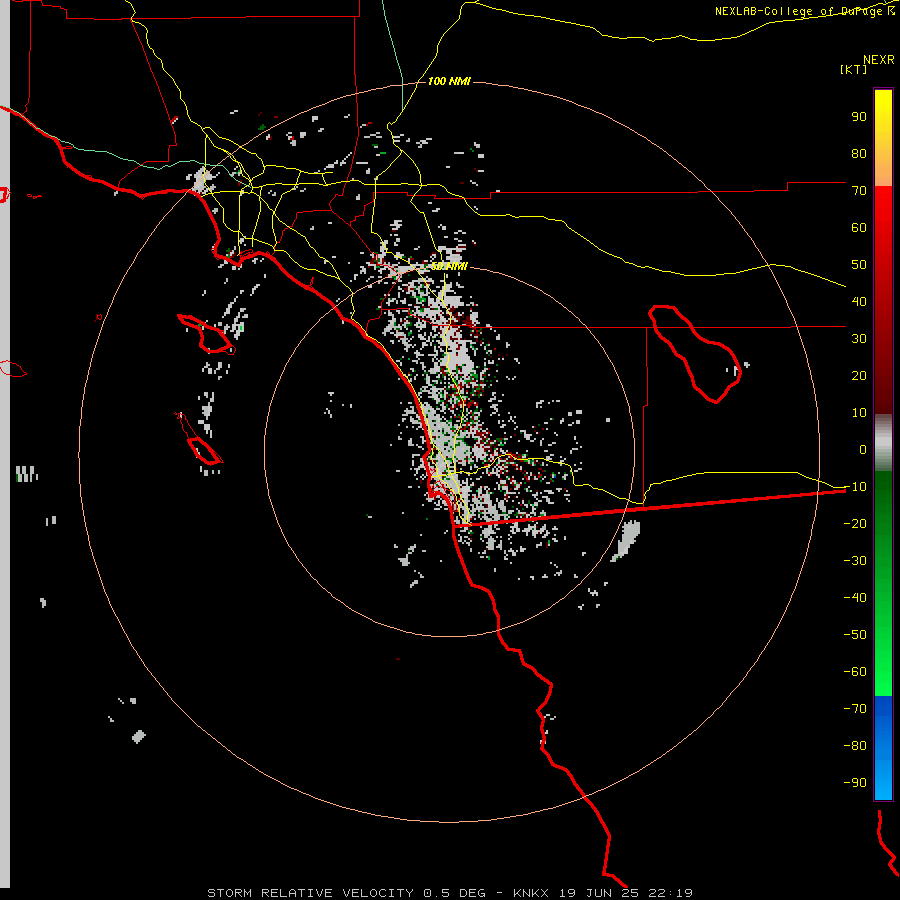Image resolution: width=900 pixels, height=900 pixels.
Task: Click the 60 value on the velocity scale
Action: [859, 228]
